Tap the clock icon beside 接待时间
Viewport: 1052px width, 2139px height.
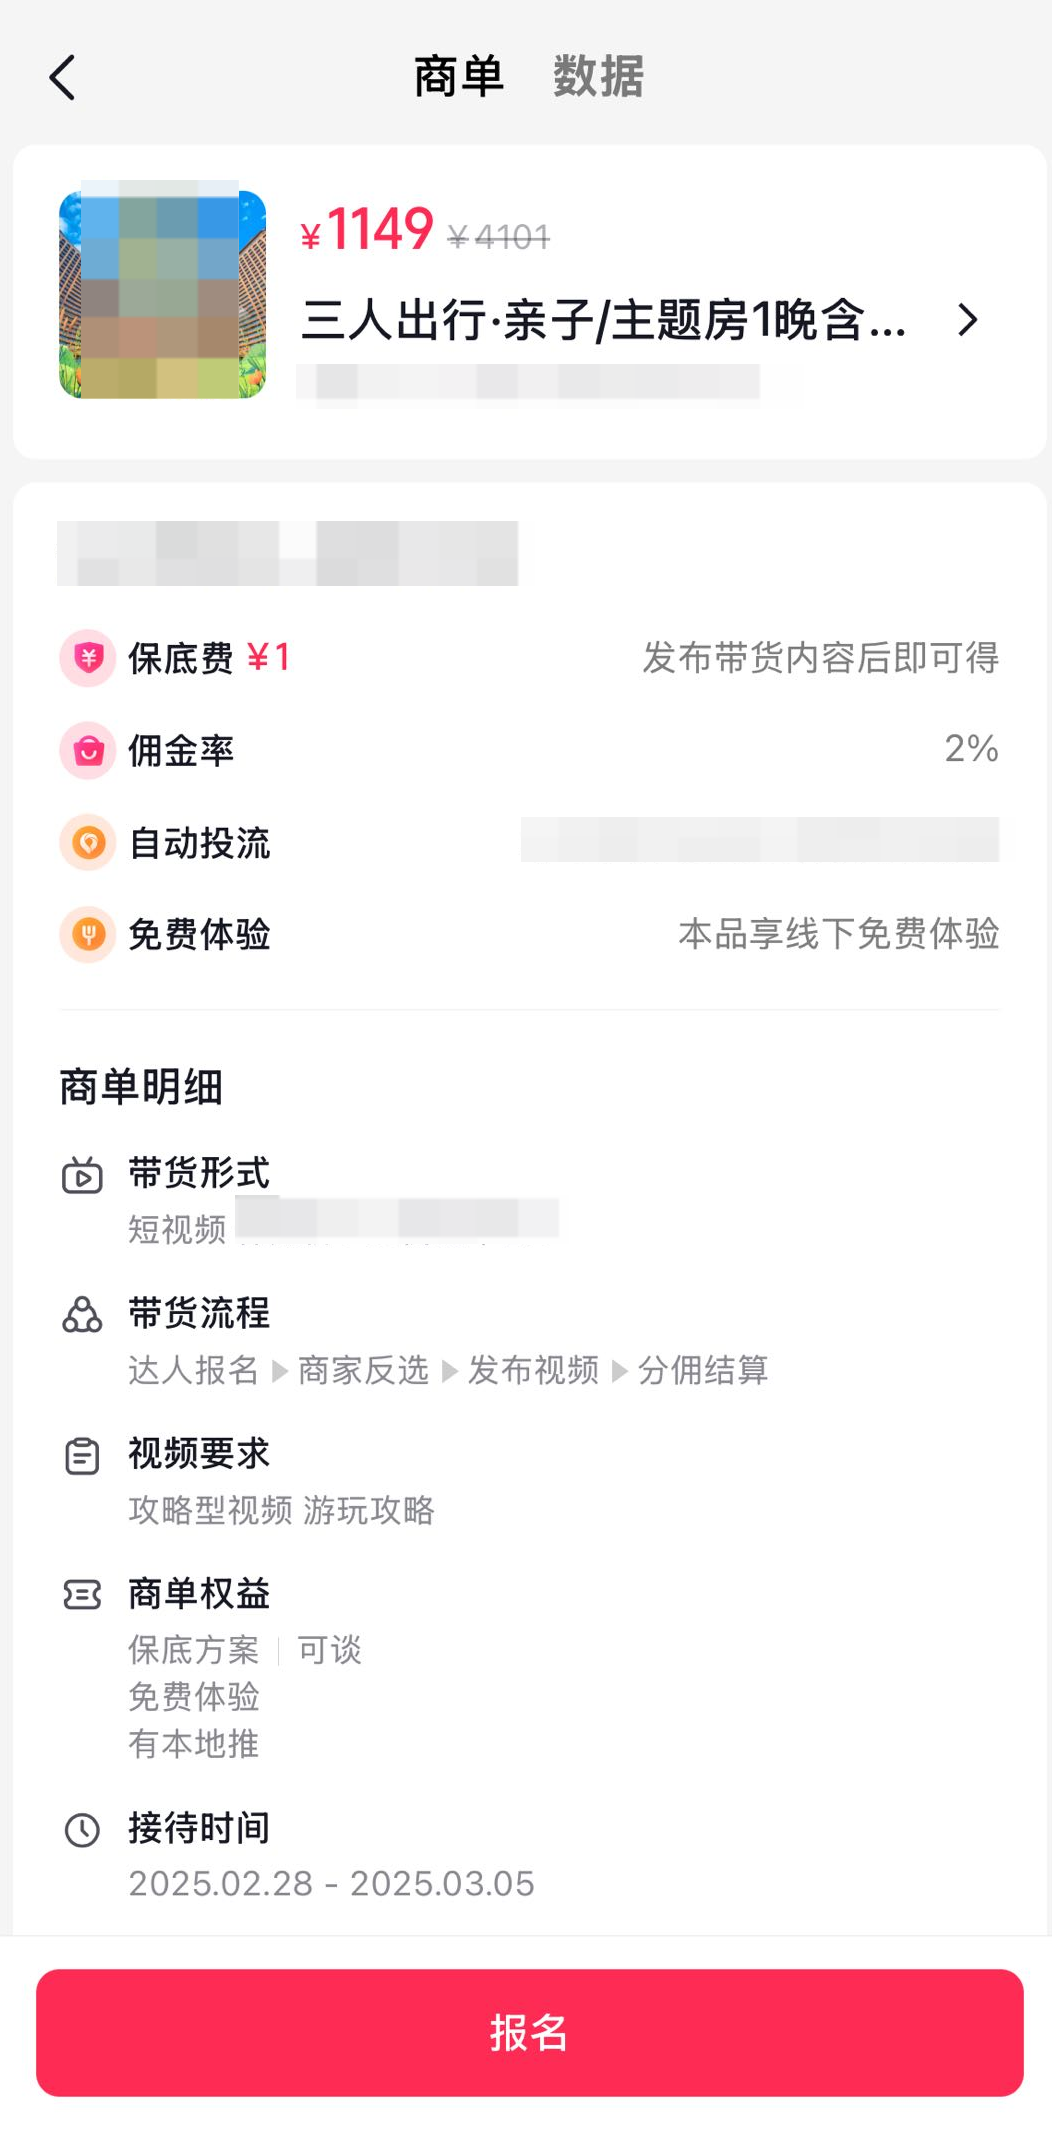tap(82, 1830)
